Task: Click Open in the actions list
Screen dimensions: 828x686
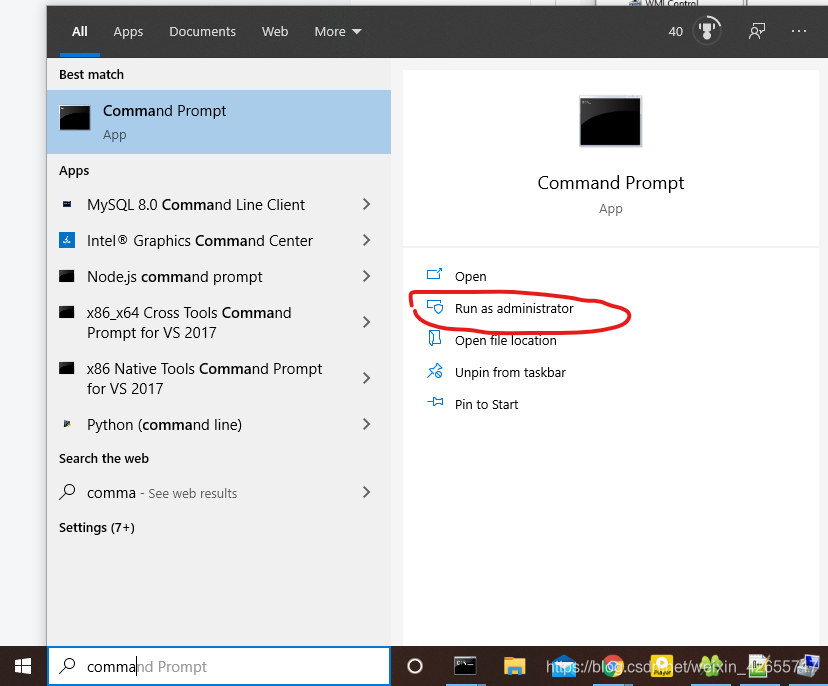Action: pyautogui.click(x=471, y=276)
